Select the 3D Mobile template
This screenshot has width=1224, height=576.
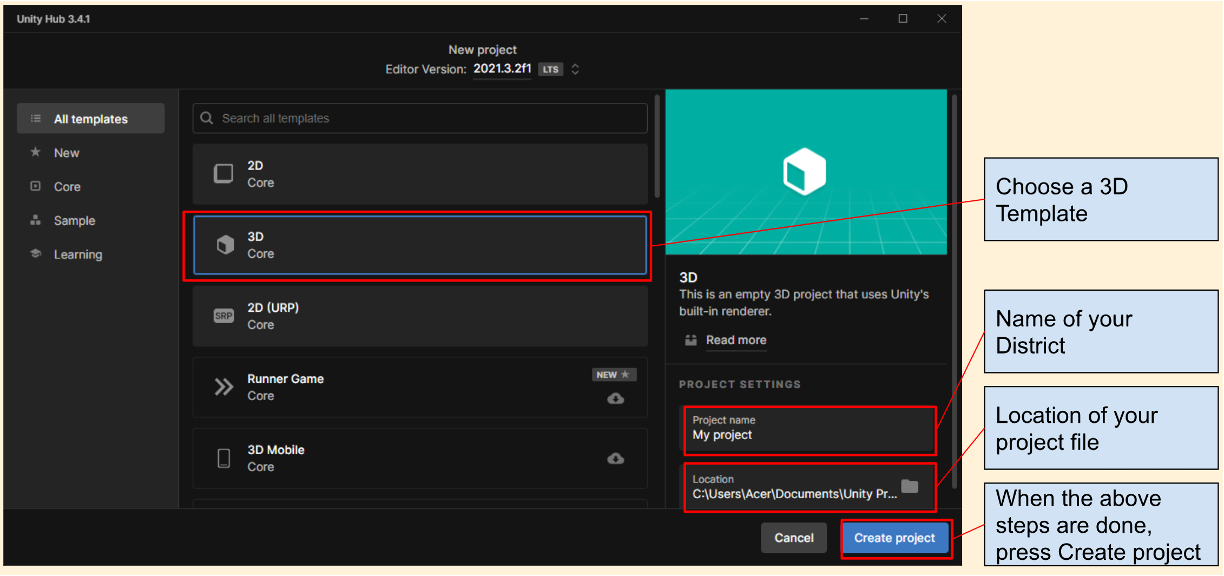click(x=420, y=458)
